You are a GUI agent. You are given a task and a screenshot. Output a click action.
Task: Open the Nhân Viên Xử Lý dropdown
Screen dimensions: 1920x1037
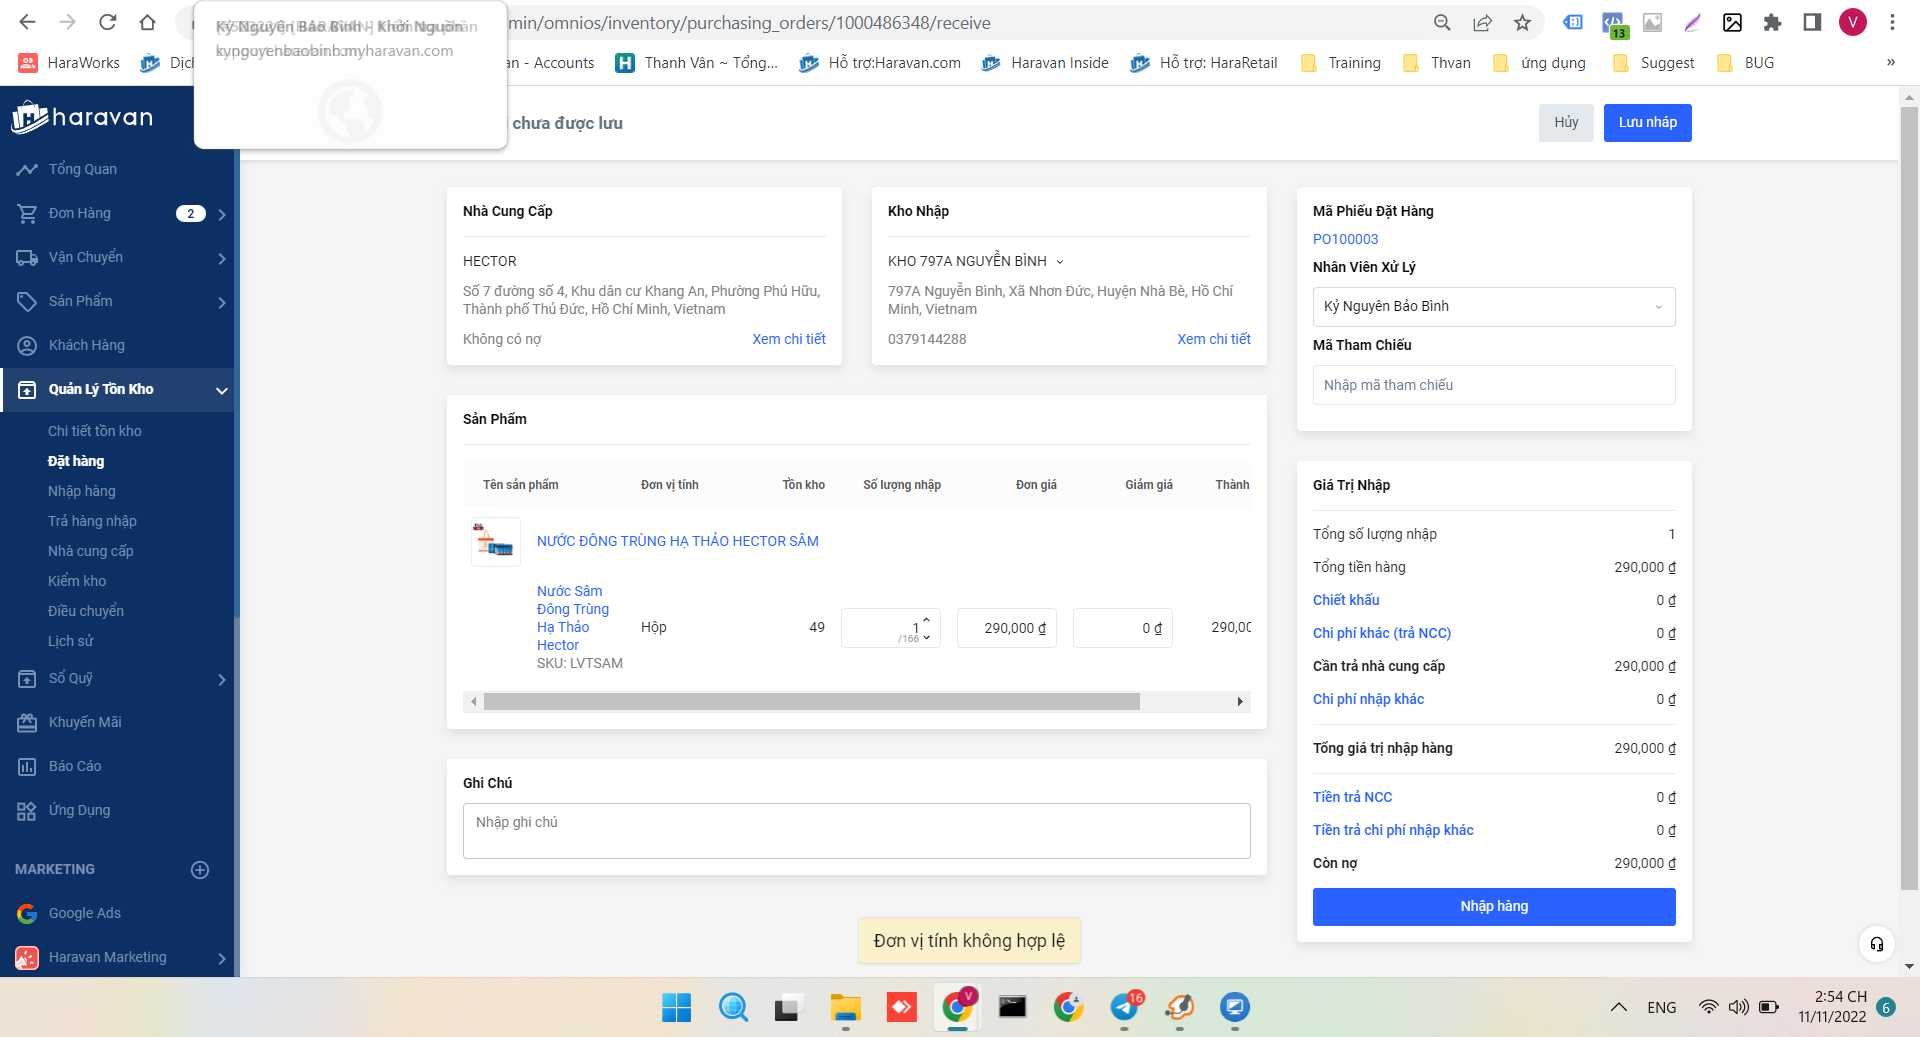coord(1493,307)
